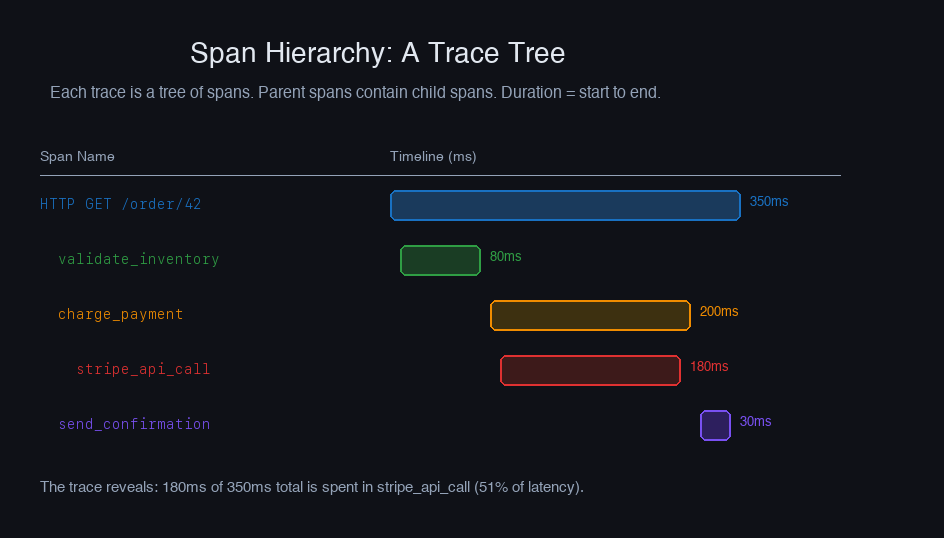Click the 30ms duration label
This screenshot has width=944, height=538.
click(x=756, y=421)
